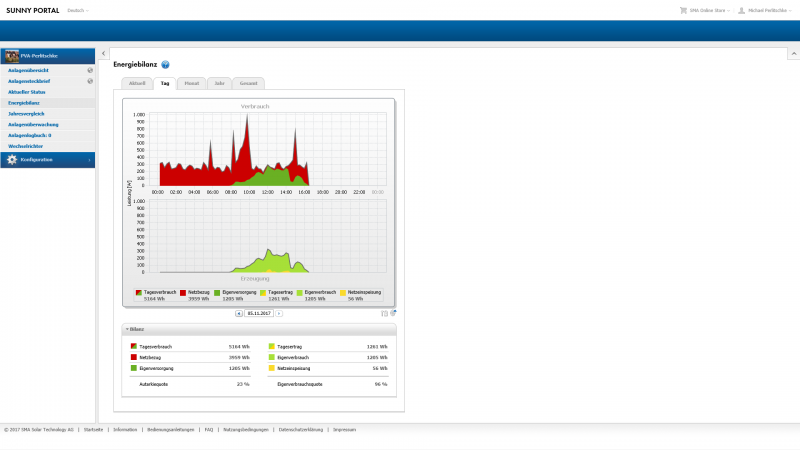Open Anlagenüberwachung in the sidebar
The height and width of the screenshot is (450, 800).
click(33, 124)
